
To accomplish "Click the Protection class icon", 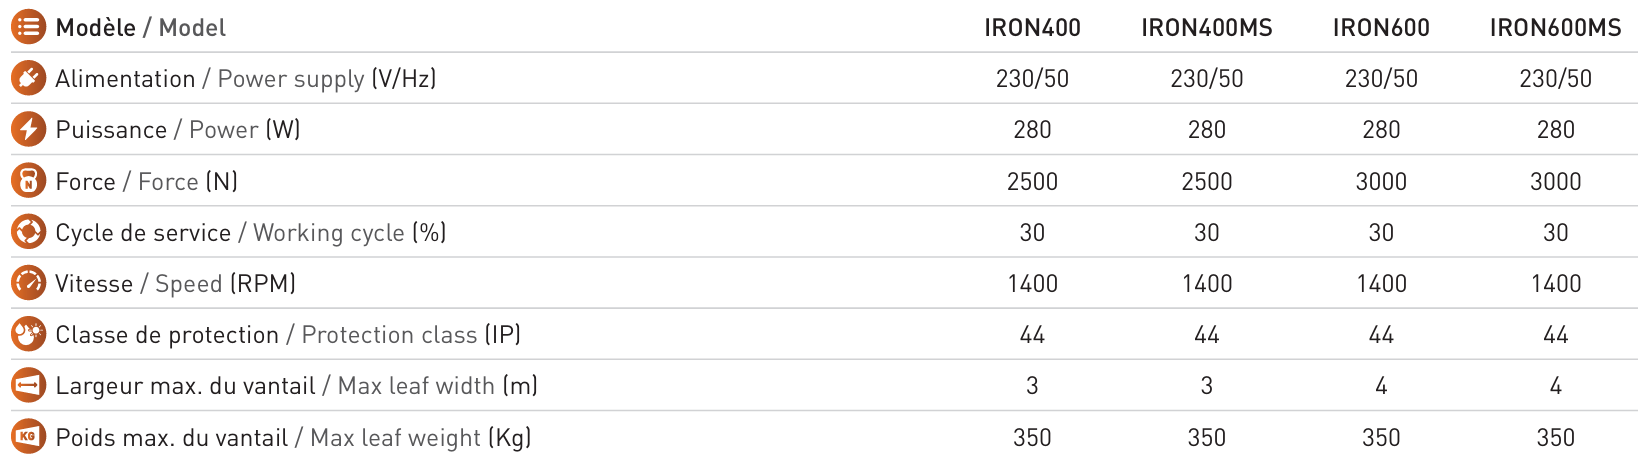I will [x=28, y=334].
